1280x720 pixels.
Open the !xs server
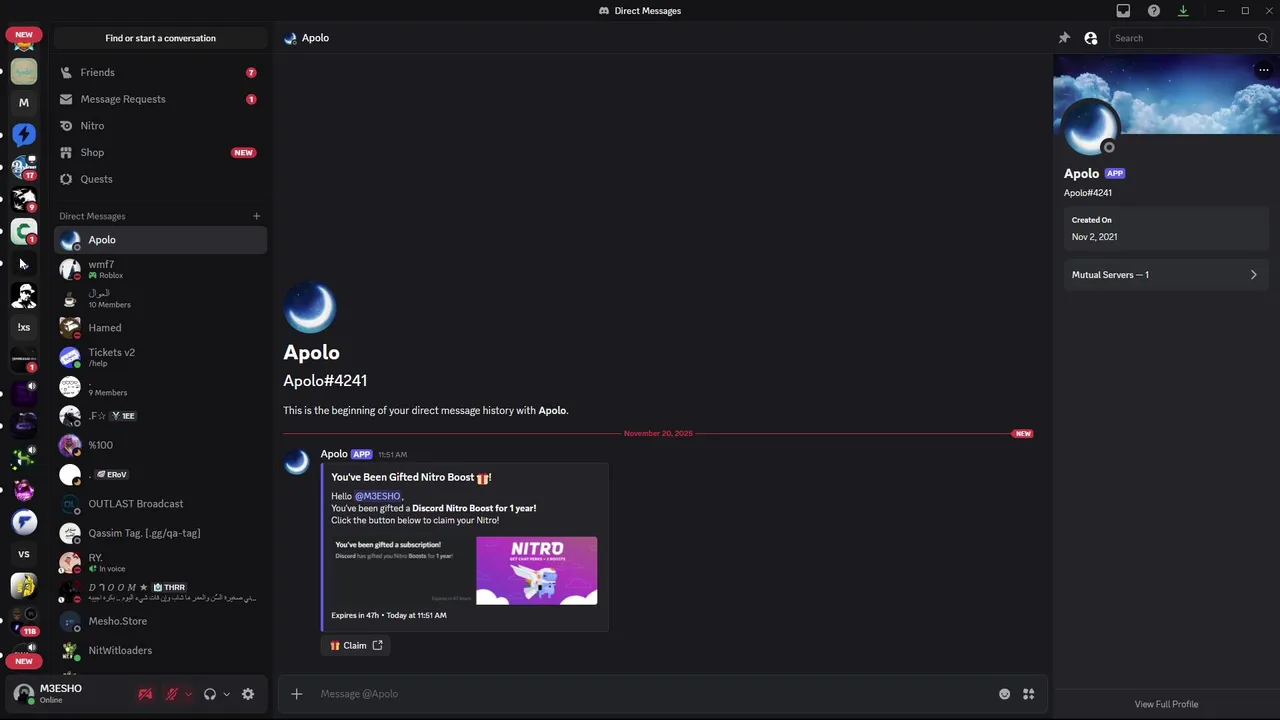[24, 328]
